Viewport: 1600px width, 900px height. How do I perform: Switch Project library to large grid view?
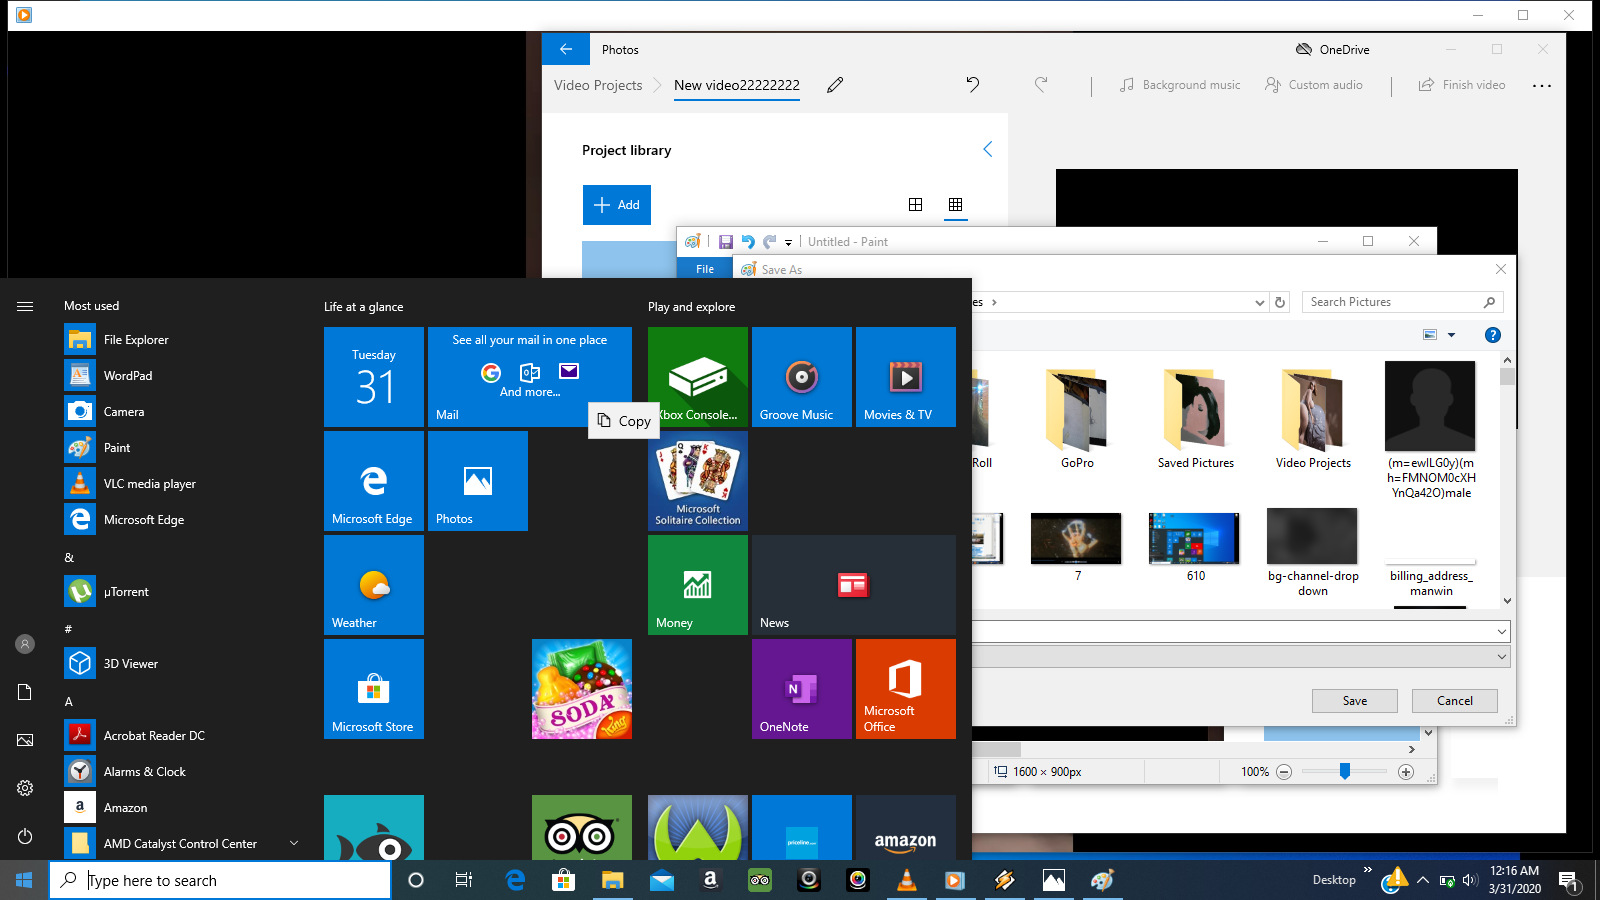915,204
